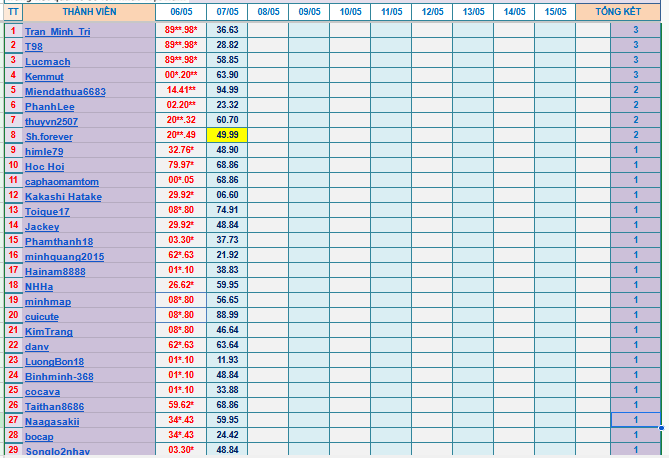The height and width of the screenshot is (458, 669).
Task: Open Jackey member link
Action: click(x=42, y=227)
